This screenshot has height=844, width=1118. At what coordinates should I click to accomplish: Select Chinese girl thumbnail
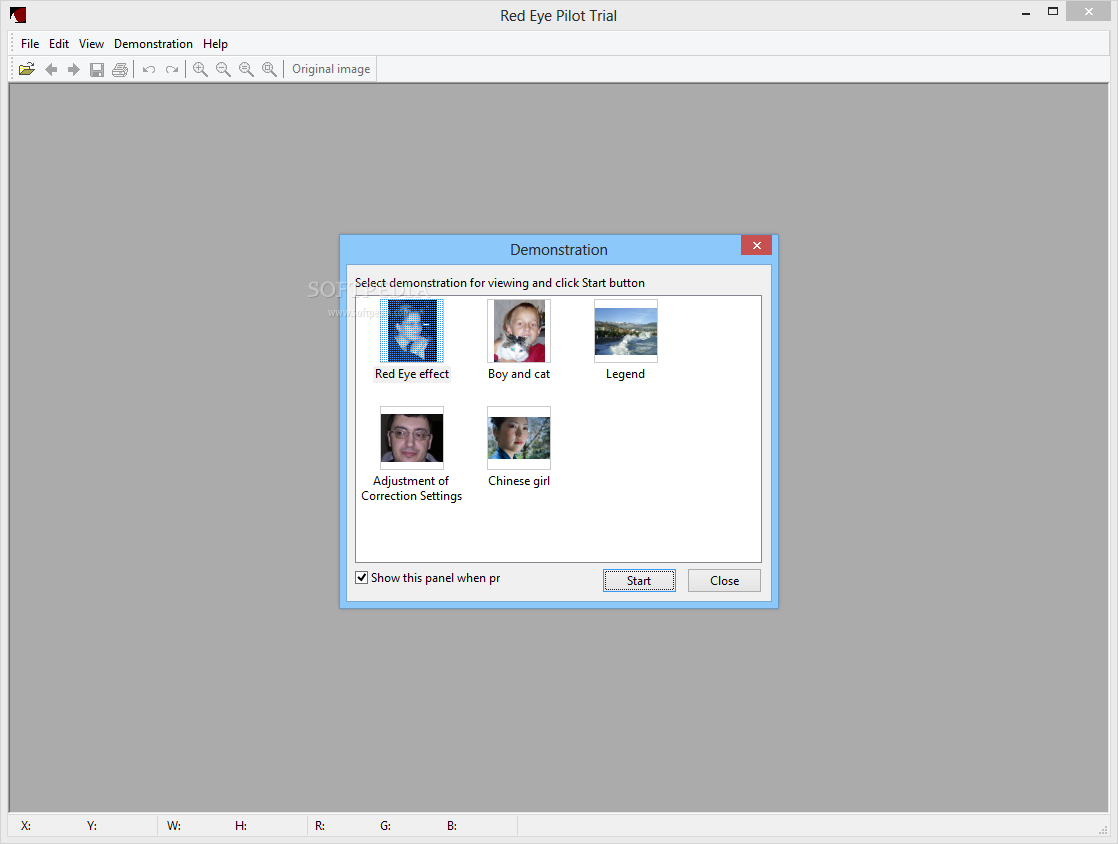point(519,438)
